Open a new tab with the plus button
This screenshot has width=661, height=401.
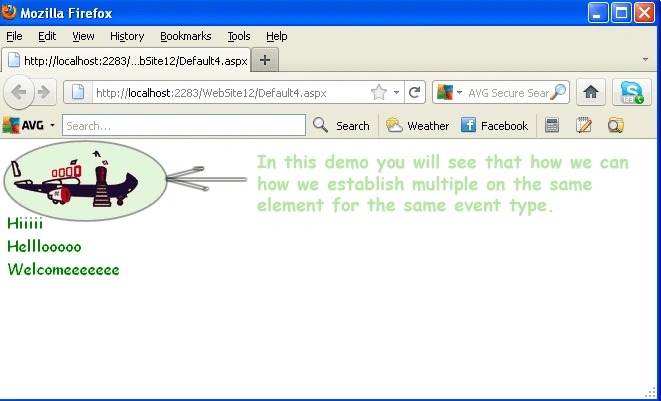[265, 60]
